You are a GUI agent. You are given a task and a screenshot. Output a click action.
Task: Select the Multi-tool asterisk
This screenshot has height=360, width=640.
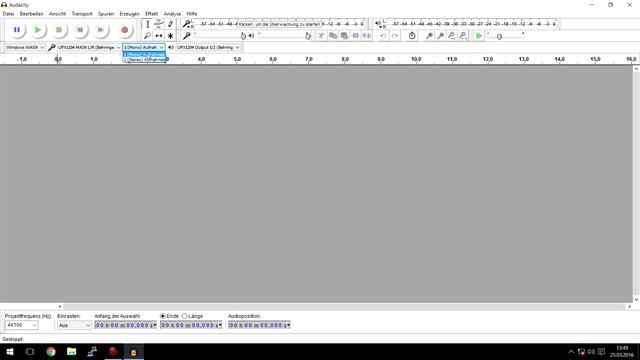(171, 36)
